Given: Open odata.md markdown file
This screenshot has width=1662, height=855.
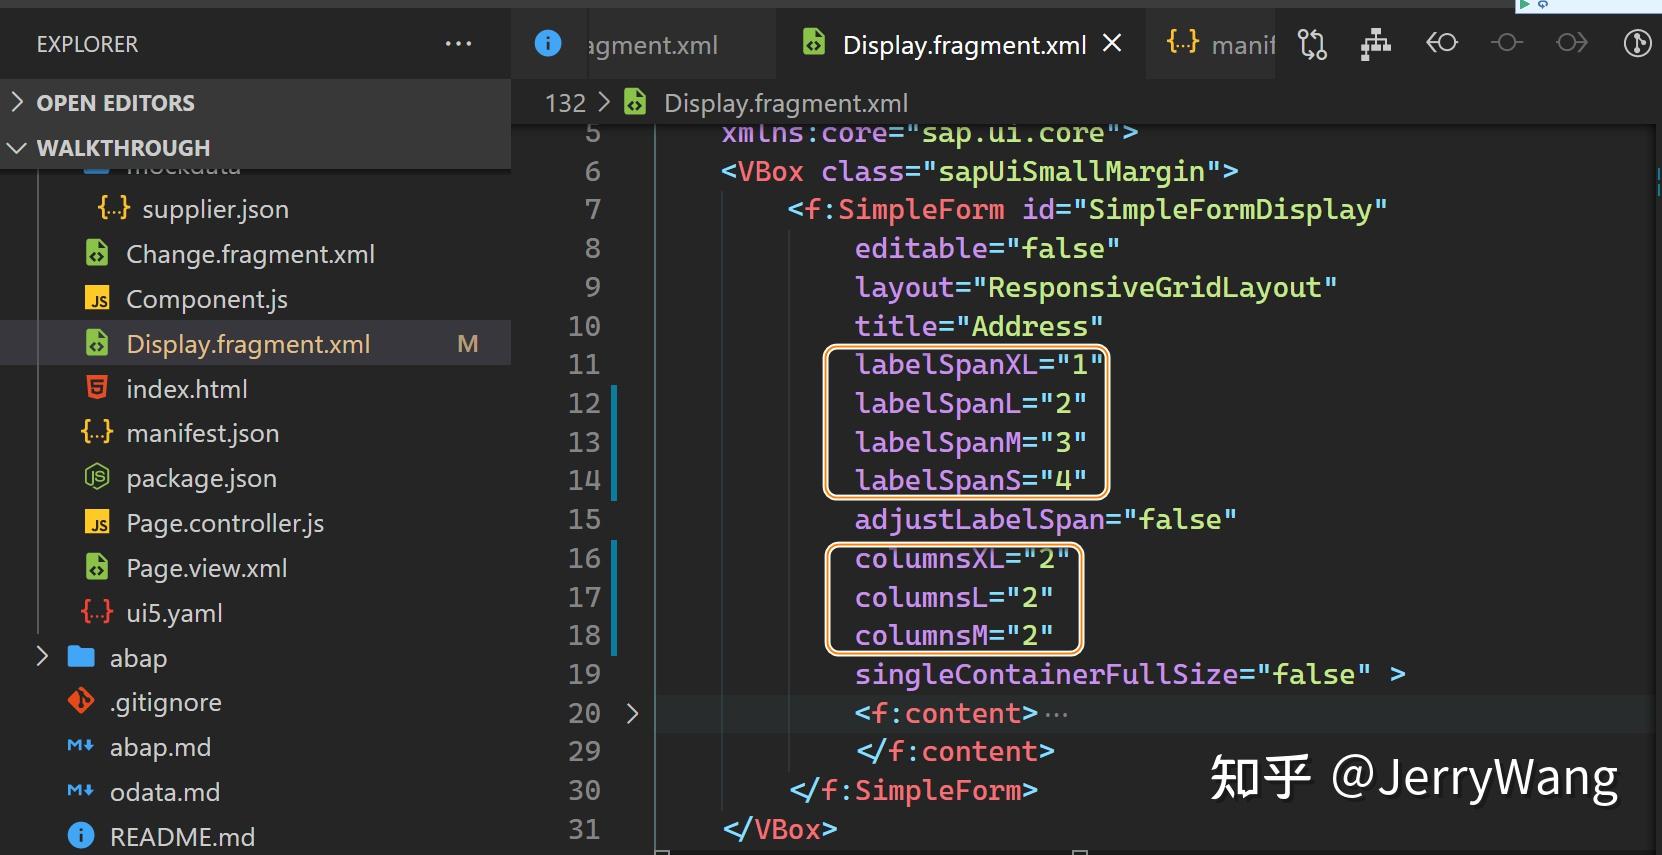Looking at the screenshot, I should point(164,792).
